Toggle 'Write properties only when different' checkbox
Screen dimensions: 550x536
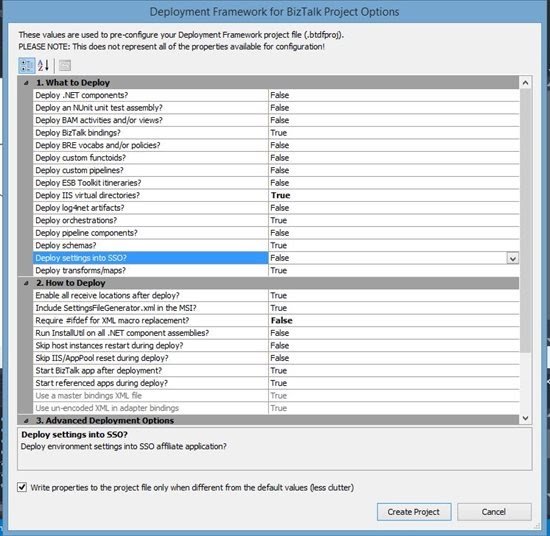coord(22,487)
